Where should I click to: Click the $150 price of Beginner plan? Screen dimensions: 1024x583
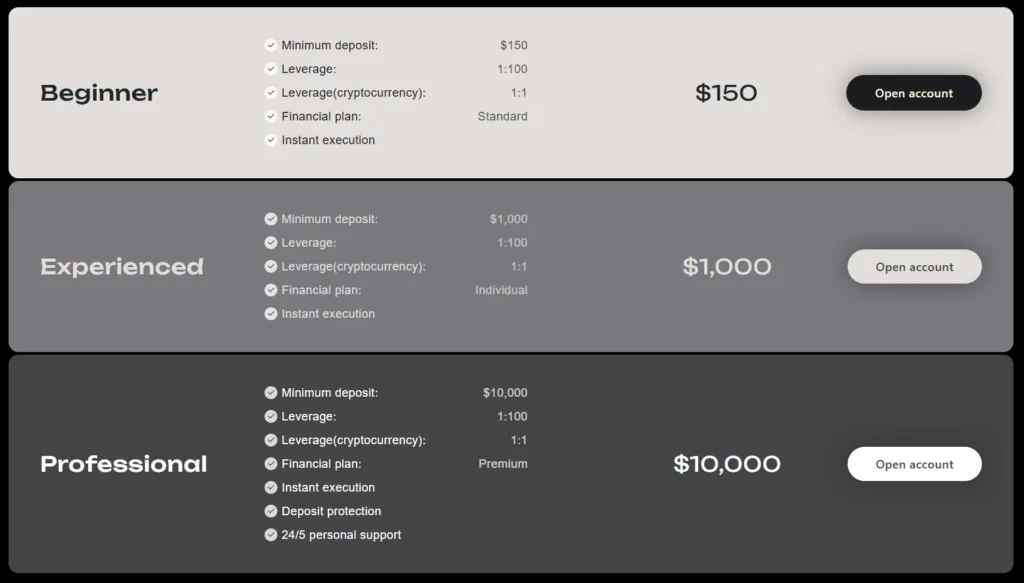[726, 93]
